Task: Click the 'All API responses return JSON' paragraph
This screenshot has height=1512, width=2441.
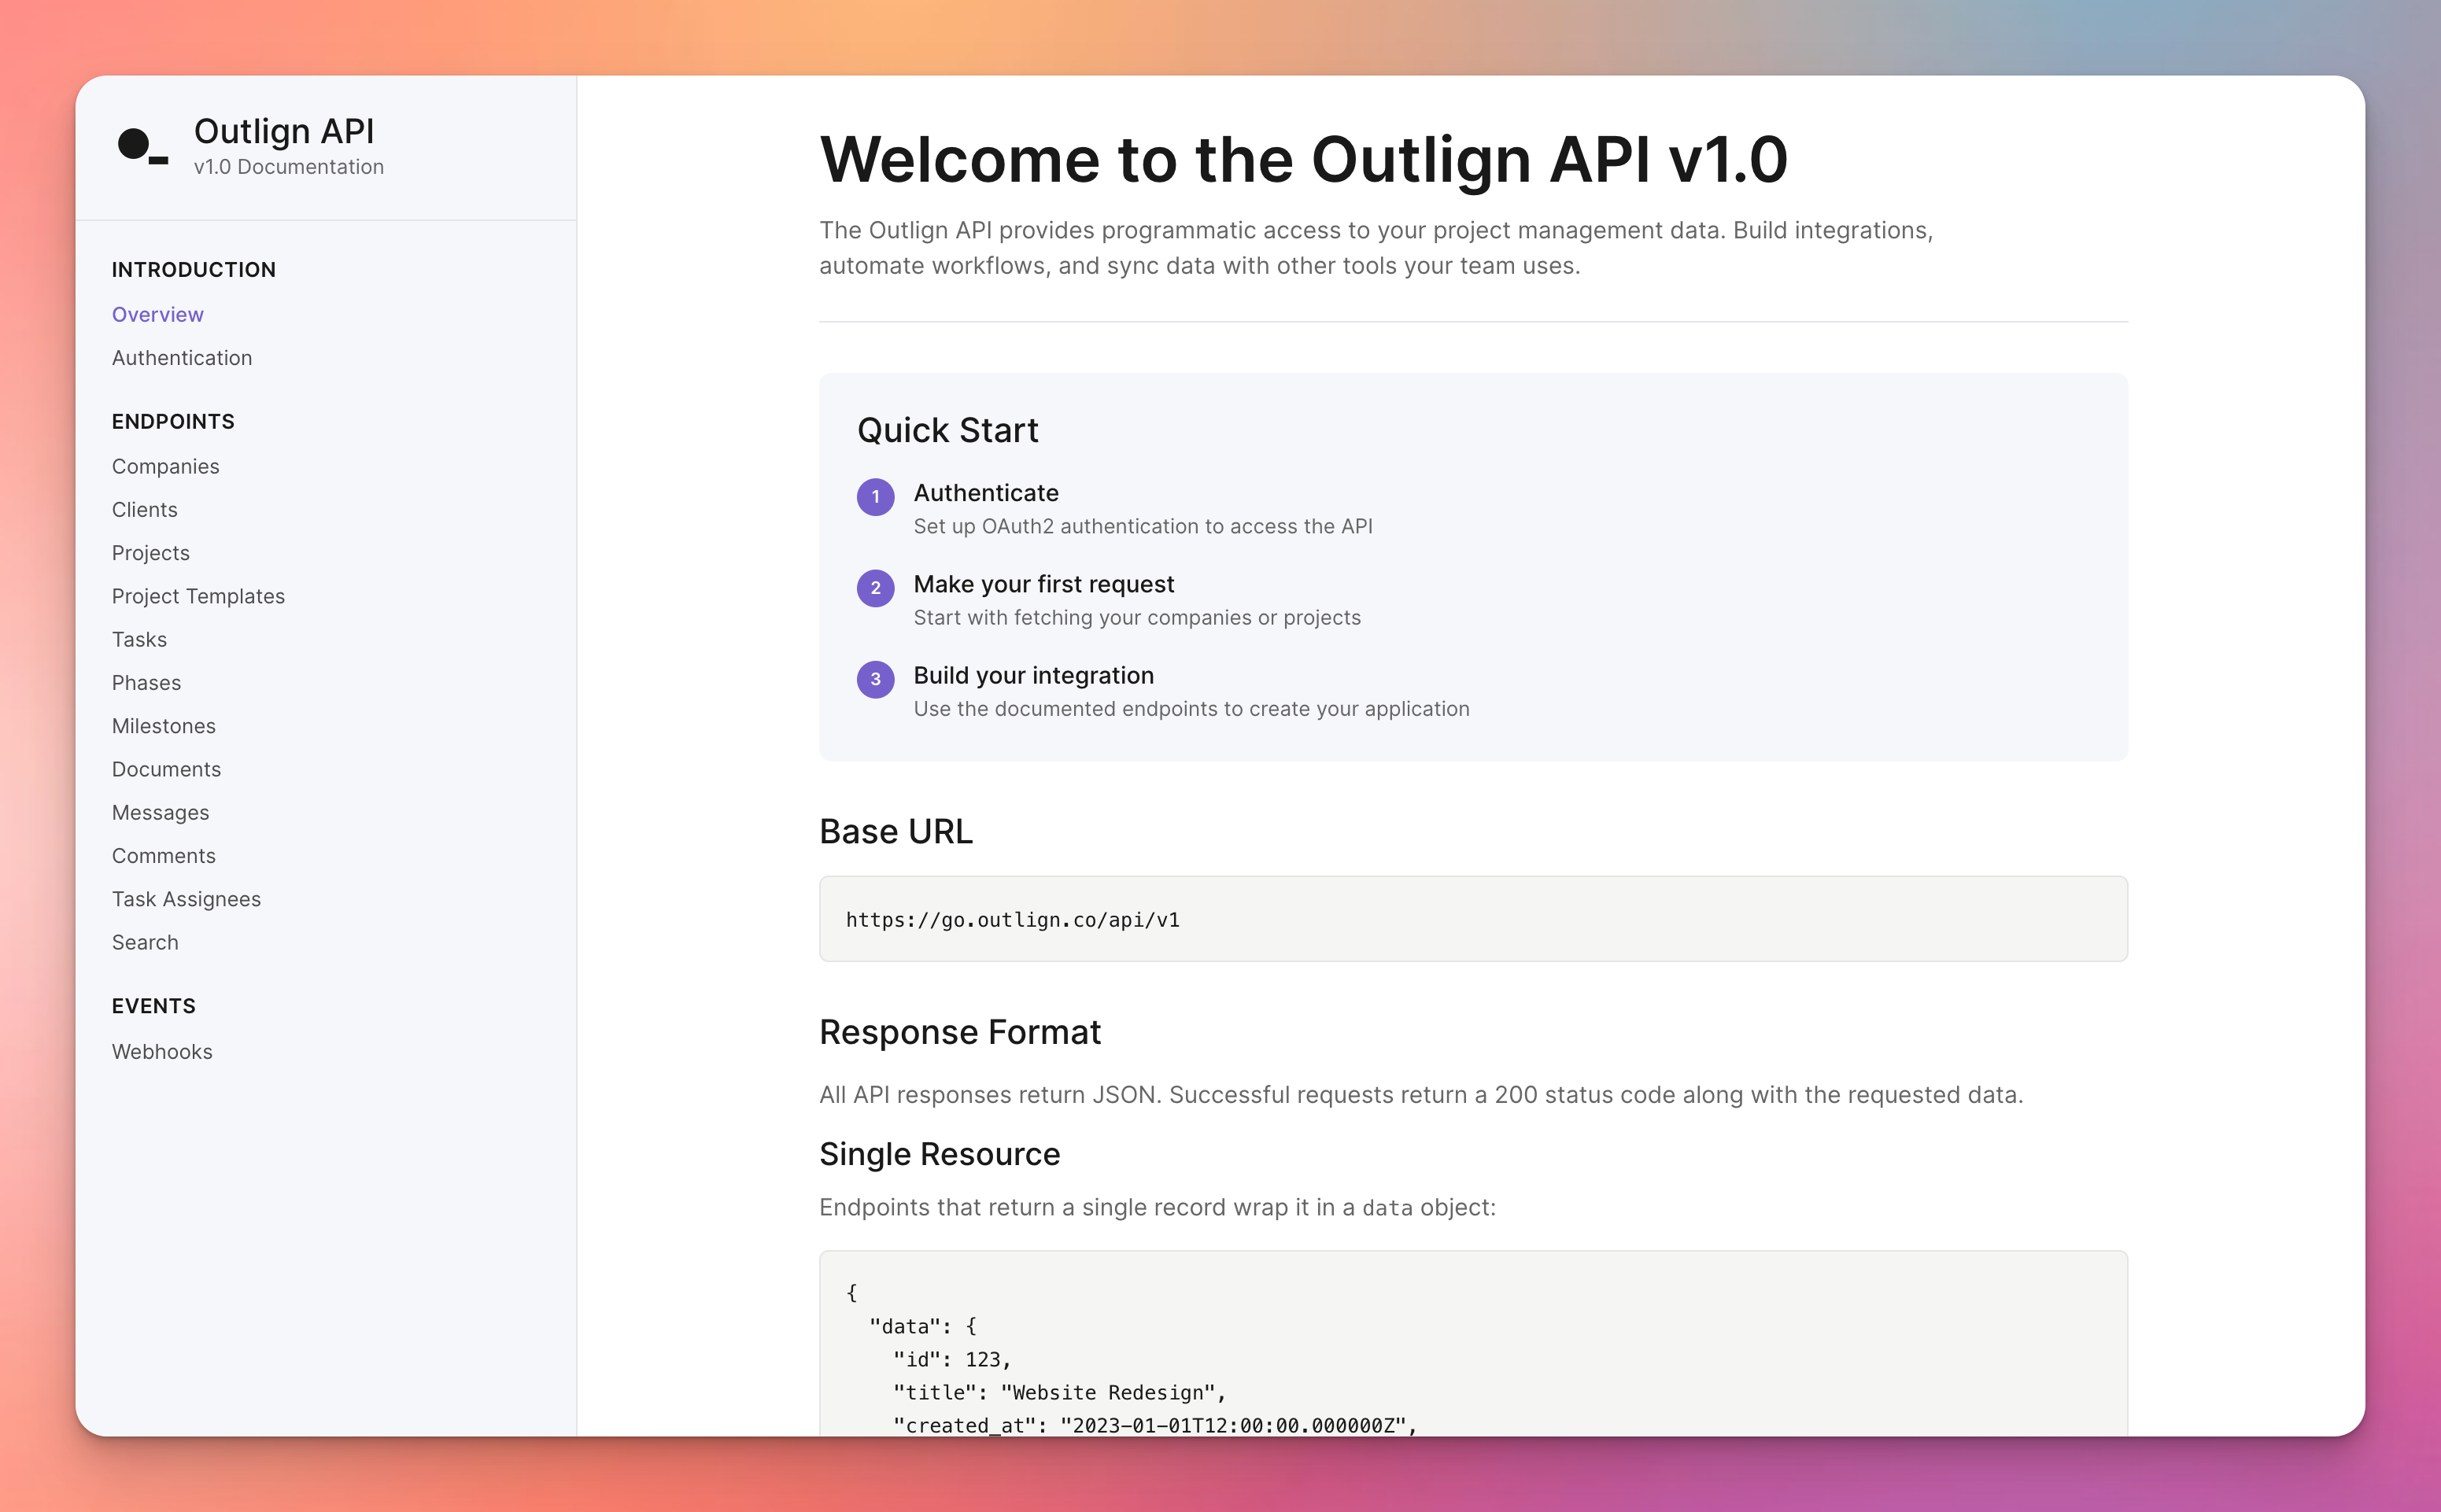Action: pyautogui.click(x=1421, y=1095)
